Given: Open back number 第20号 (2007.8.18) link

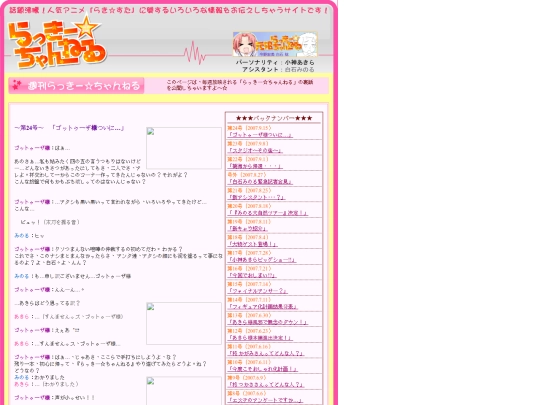Looking at the screenshot, I should (268, 213).
